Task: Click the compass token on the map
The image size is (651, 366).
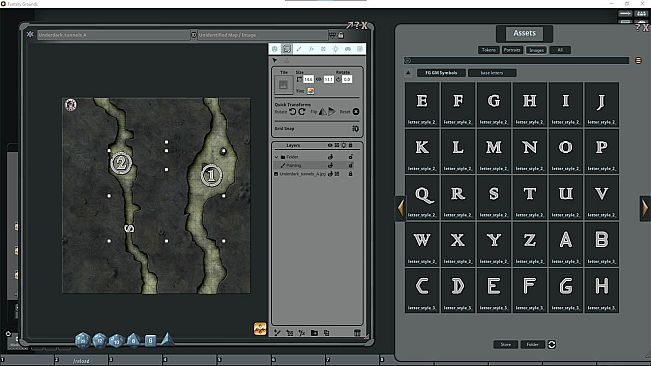Action: coord(71,105)
